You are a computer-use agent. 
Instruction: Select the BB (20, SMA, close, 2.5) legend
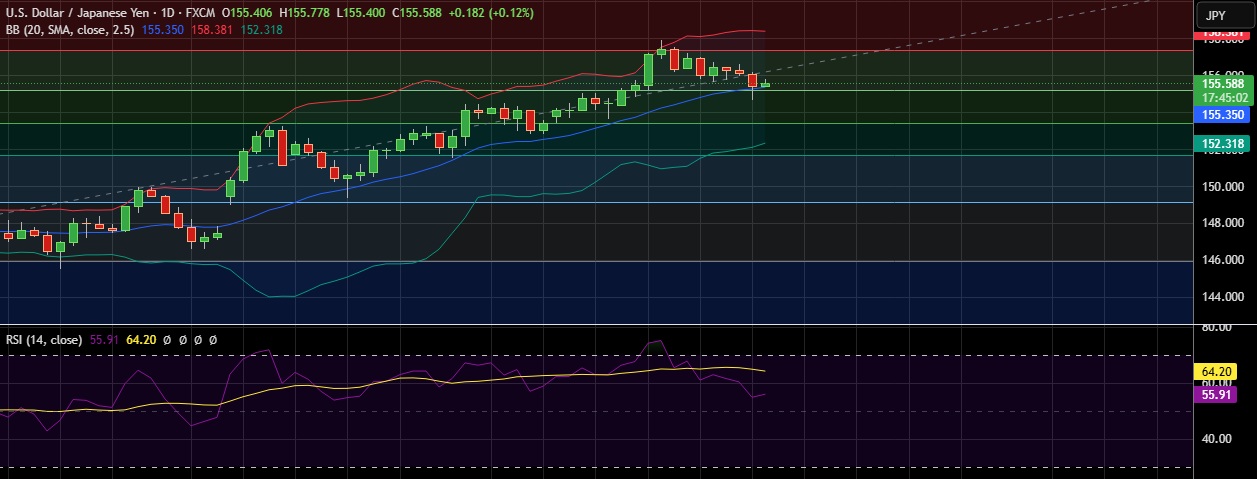coord(71,30)
